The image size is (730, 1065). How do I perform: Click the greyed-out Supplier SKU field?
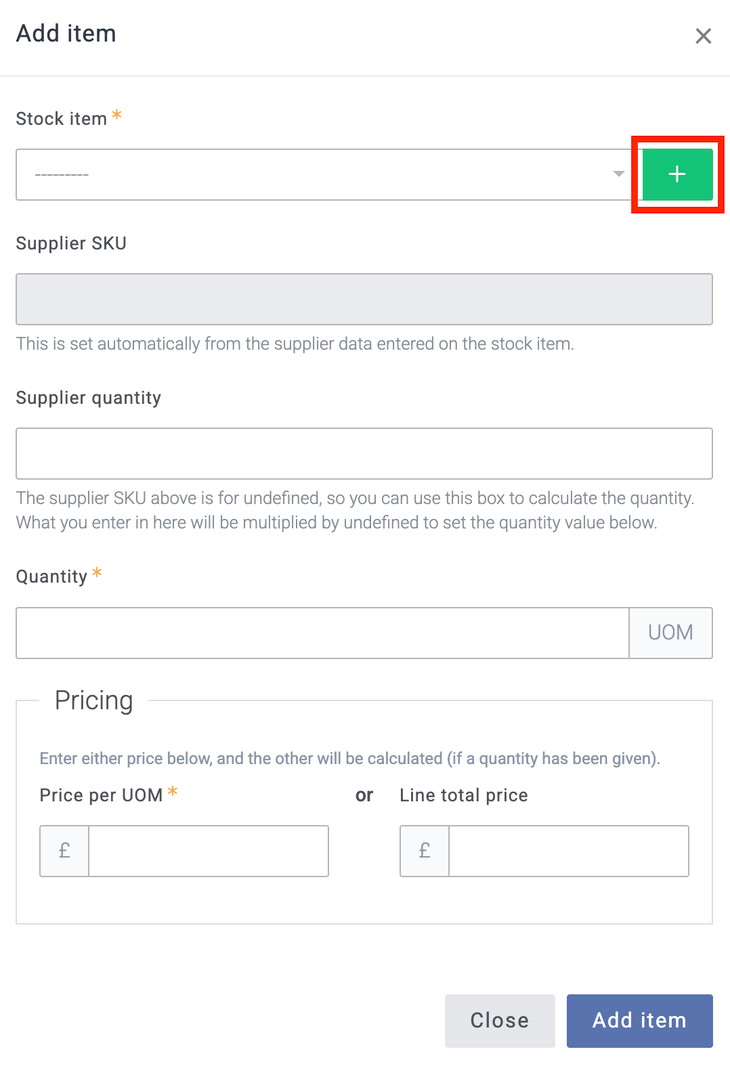[364, 299]
